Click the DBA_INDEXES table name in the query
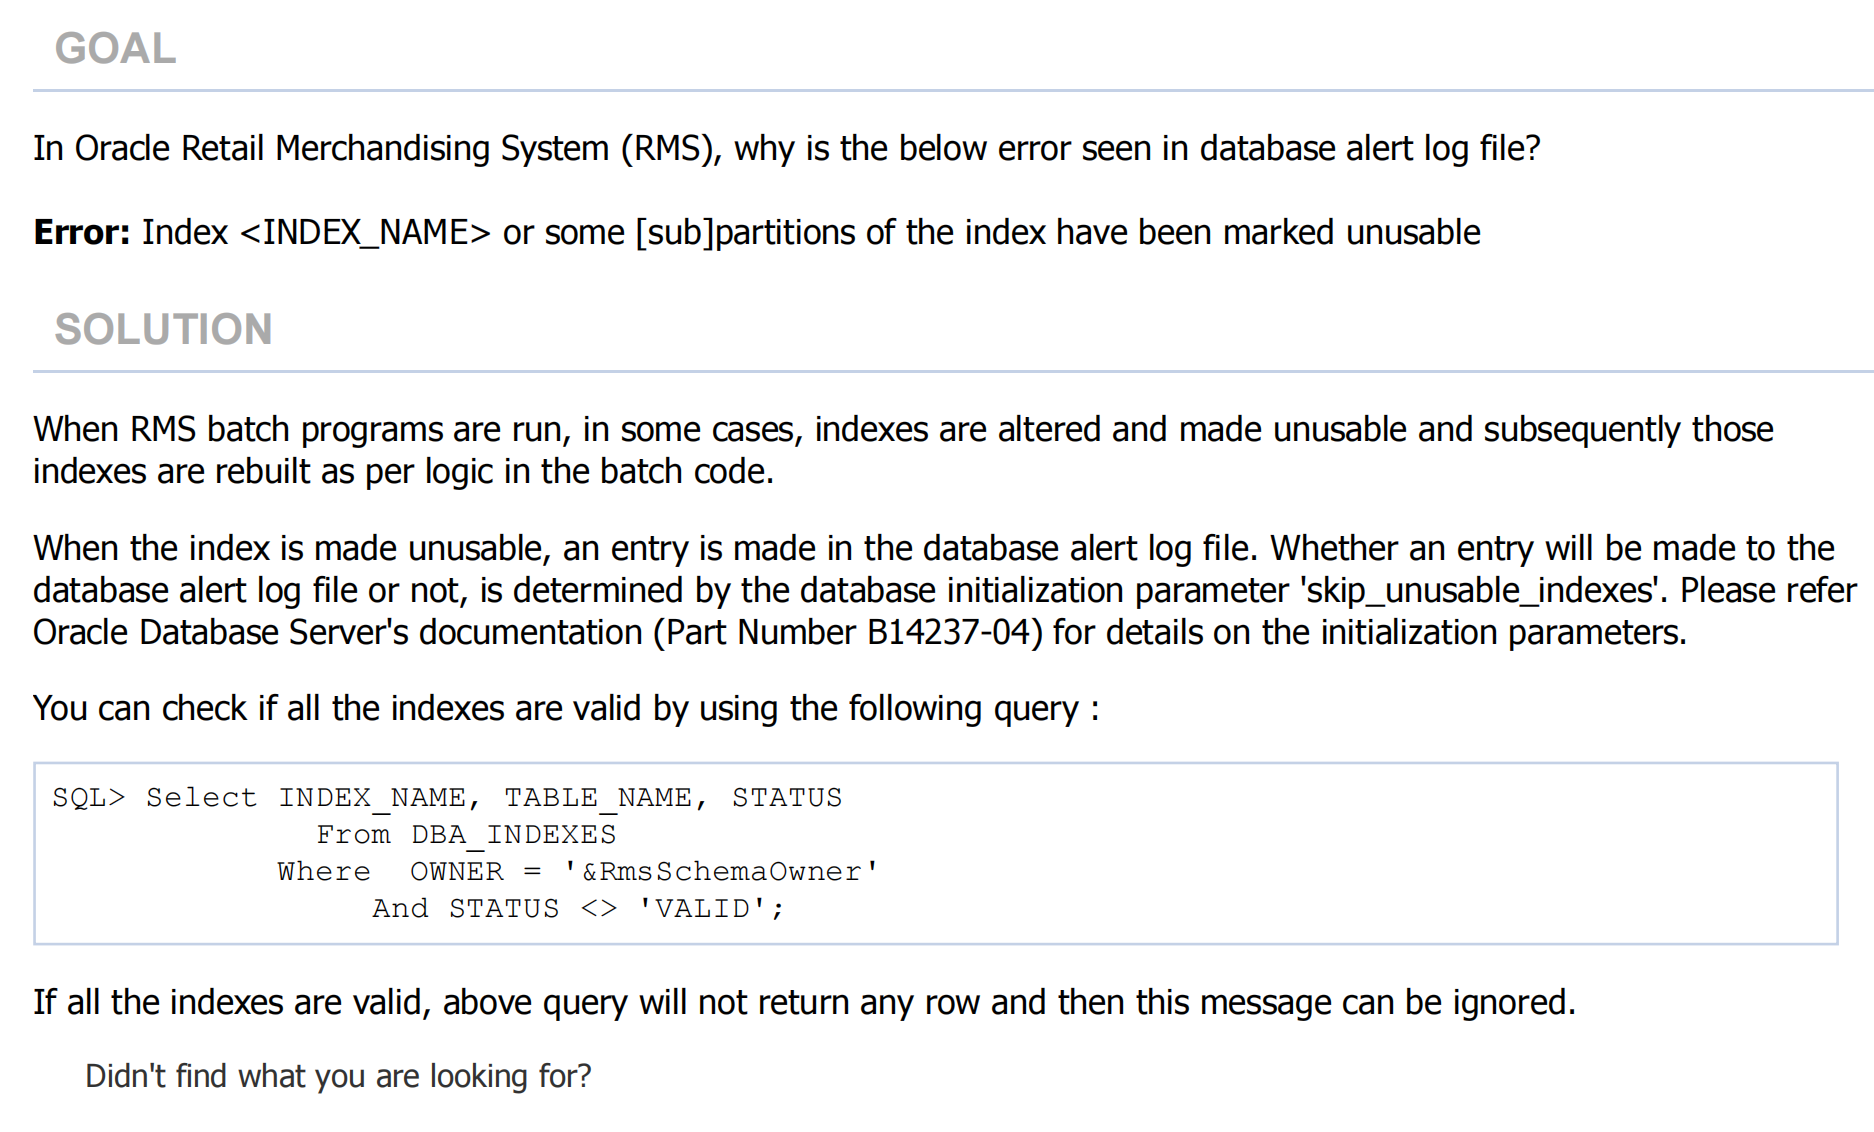The height and width of the screenshot is (1132, 1874). [x=513, y=835]
